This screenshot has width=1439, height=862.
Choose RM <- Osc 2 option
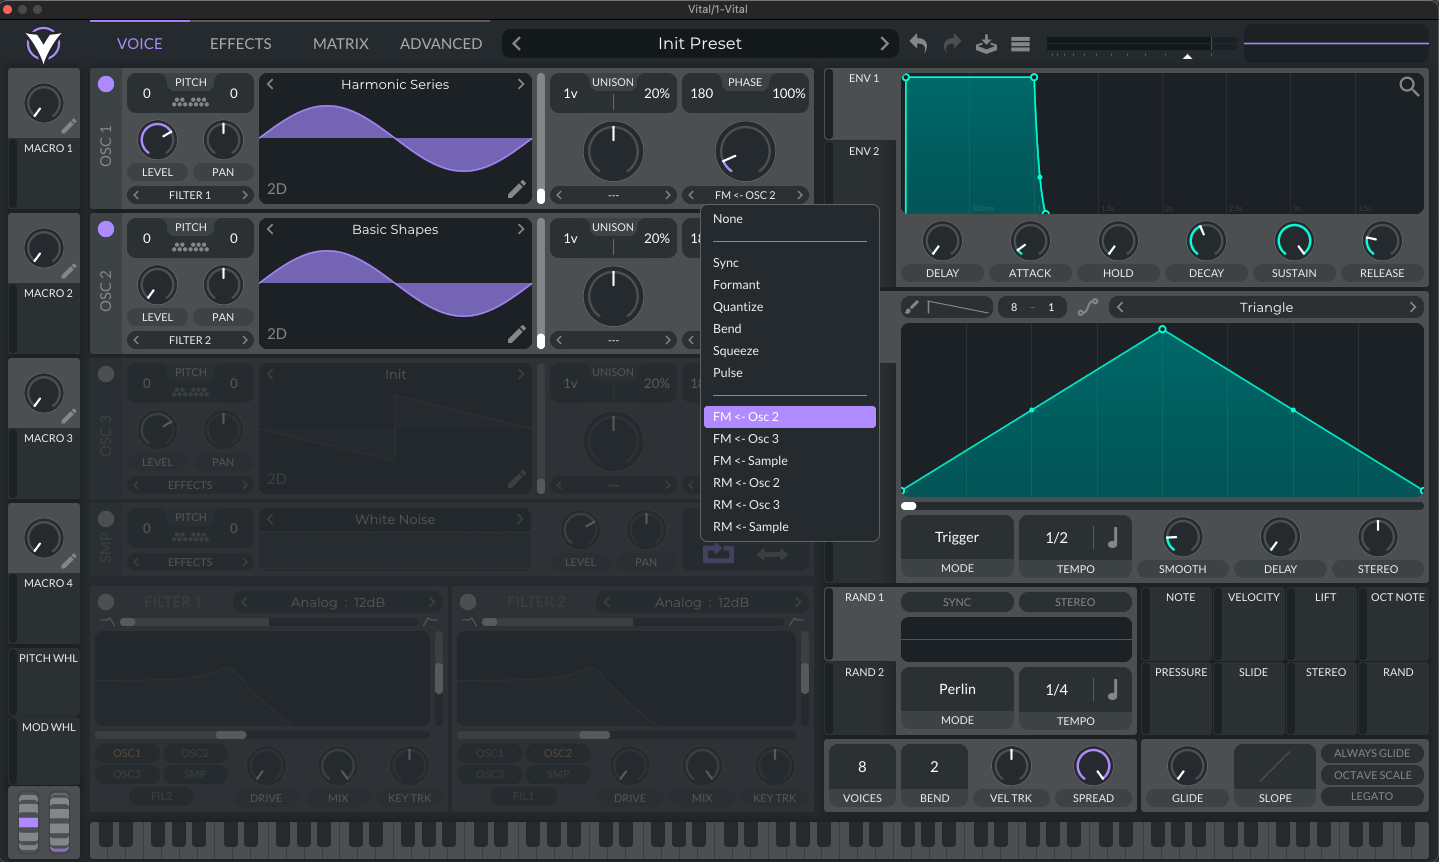(x=790, y=483)
